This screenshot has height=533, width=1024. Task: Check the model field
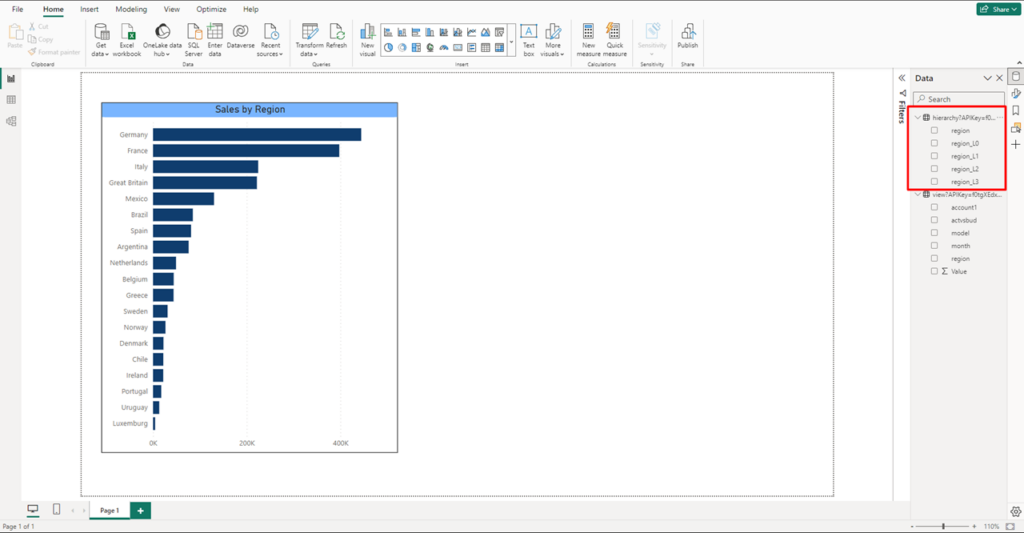935,233
